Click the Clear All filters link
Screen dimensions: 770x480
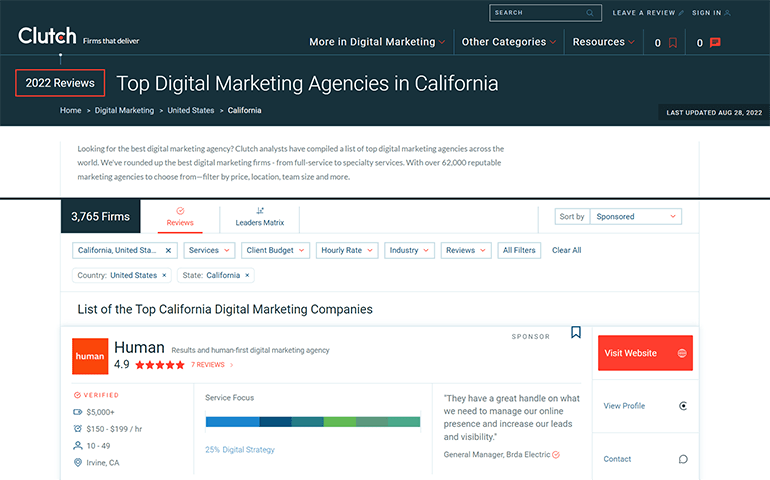566,250
